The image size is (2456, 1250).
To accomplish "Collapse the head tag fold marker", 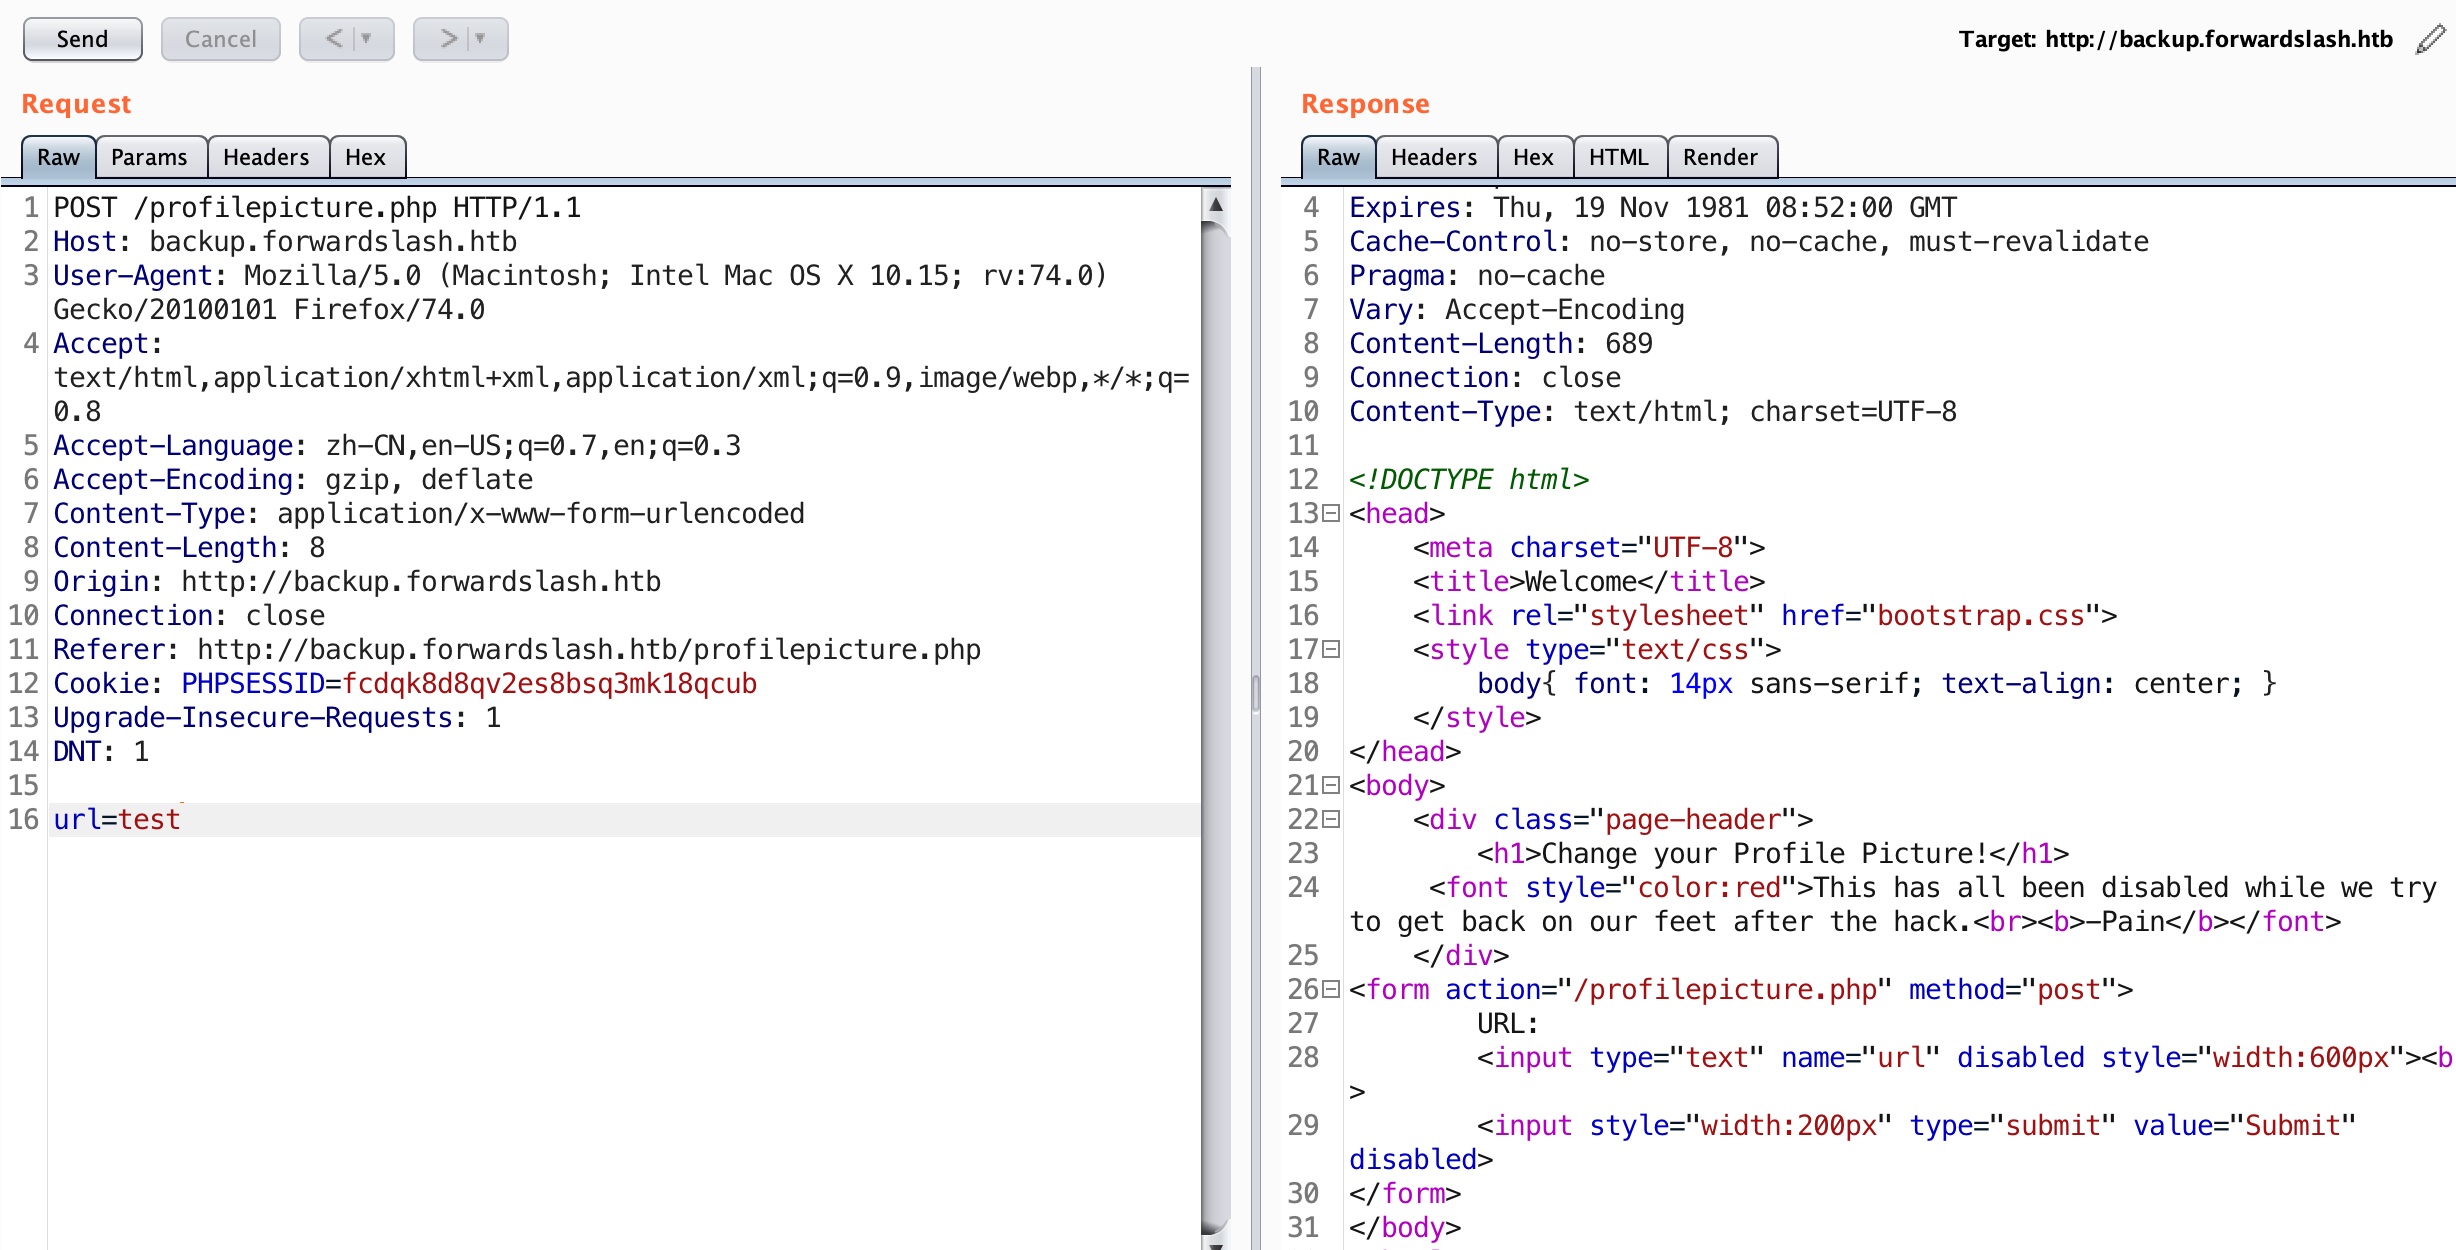I will click(x=1331, y=514).
